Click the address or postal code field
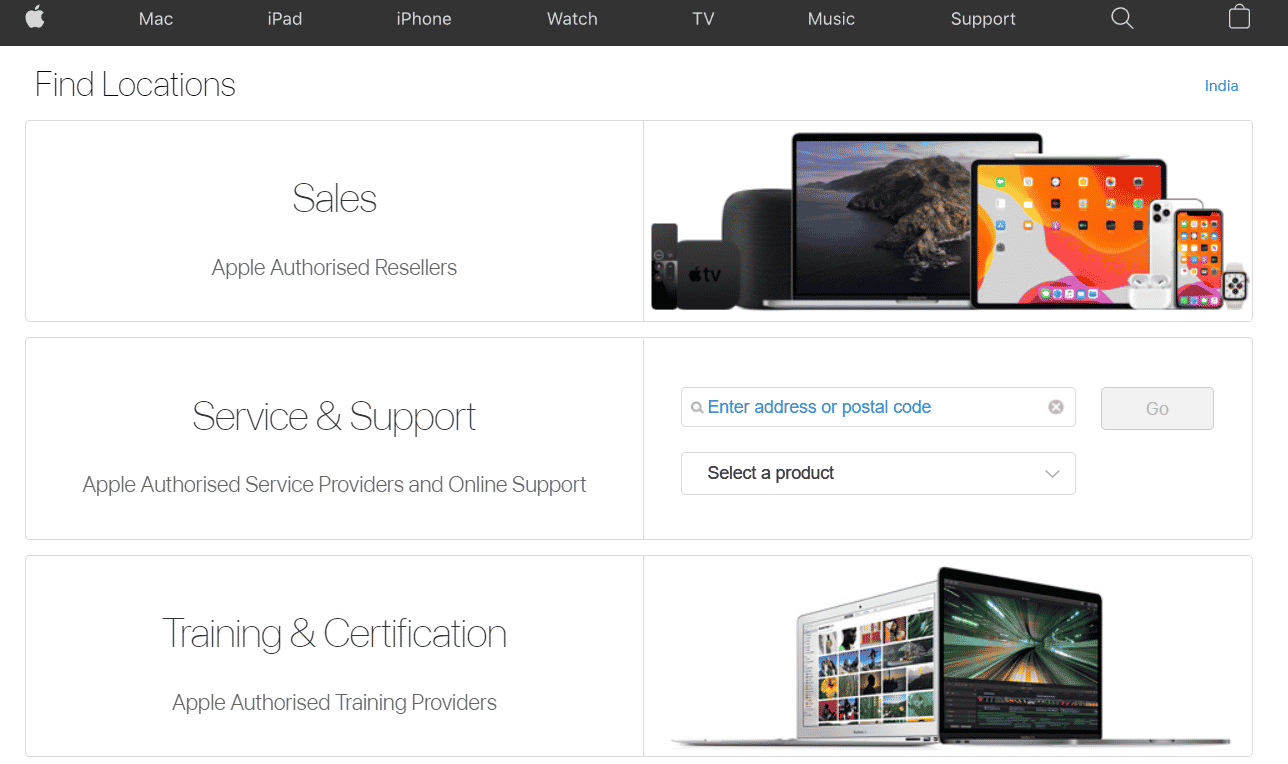Screen dimensions: 1288x764 [878, 407]
